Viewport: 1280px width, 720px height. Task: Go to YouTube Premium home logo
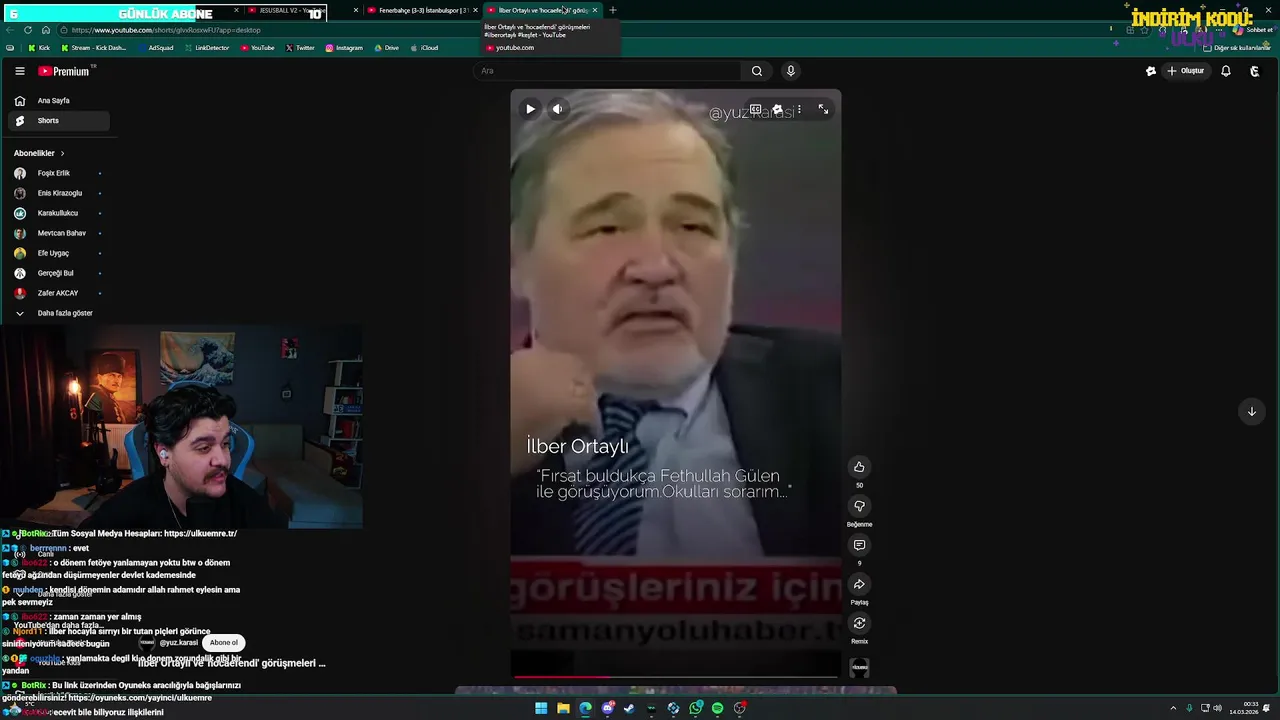65,71
